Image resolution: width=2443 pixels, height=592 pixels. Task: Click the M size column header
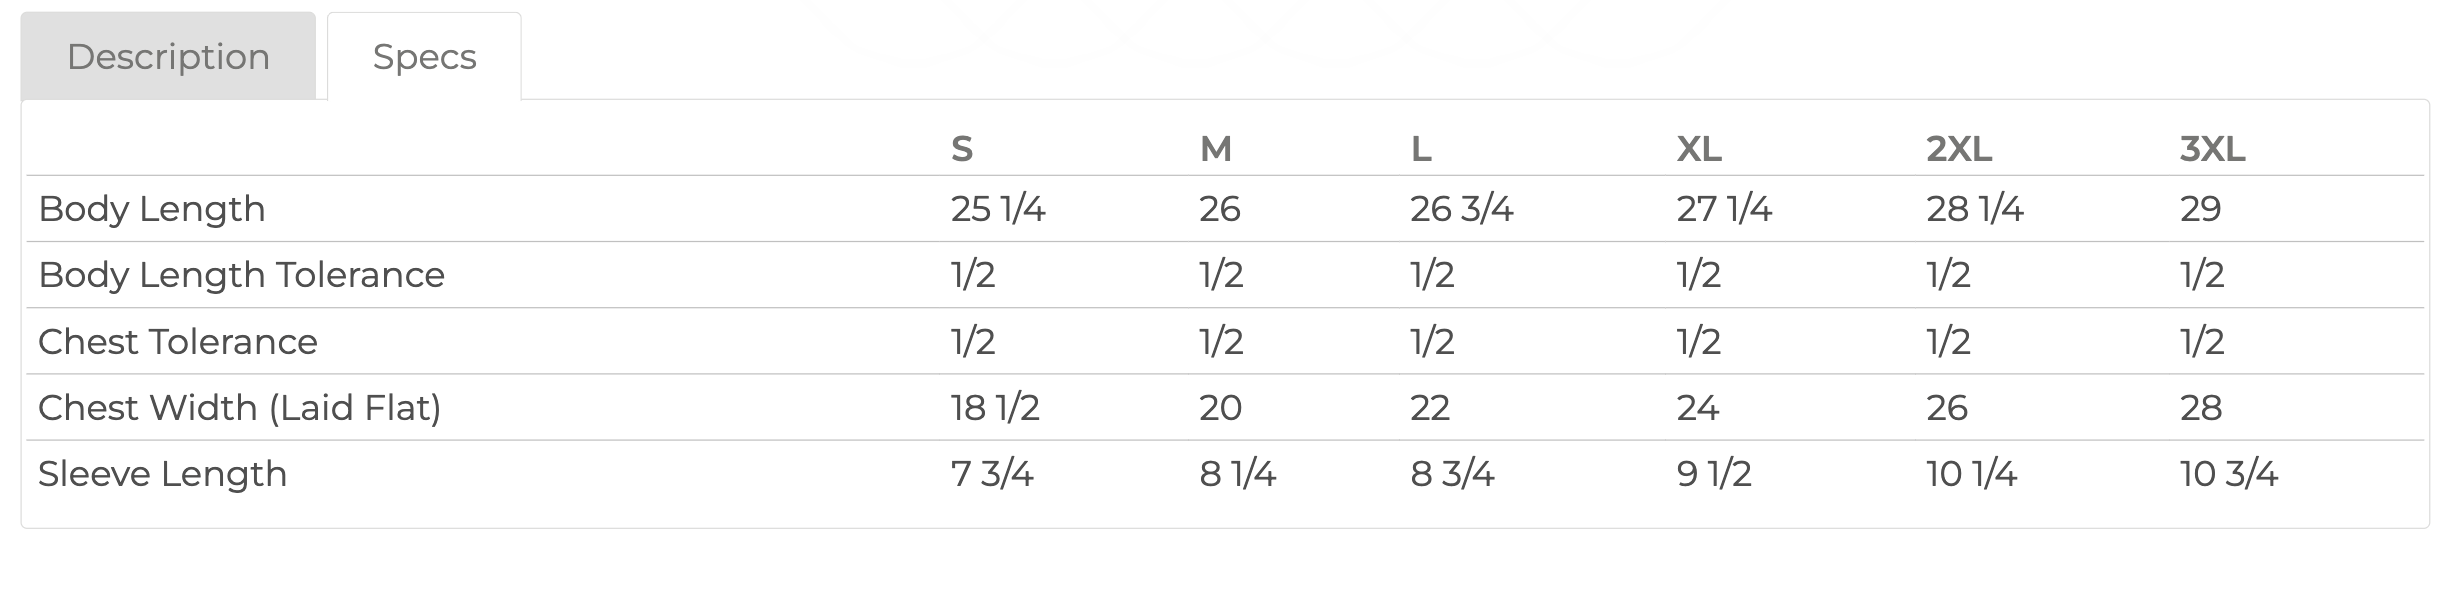(x=1215, y=149)
